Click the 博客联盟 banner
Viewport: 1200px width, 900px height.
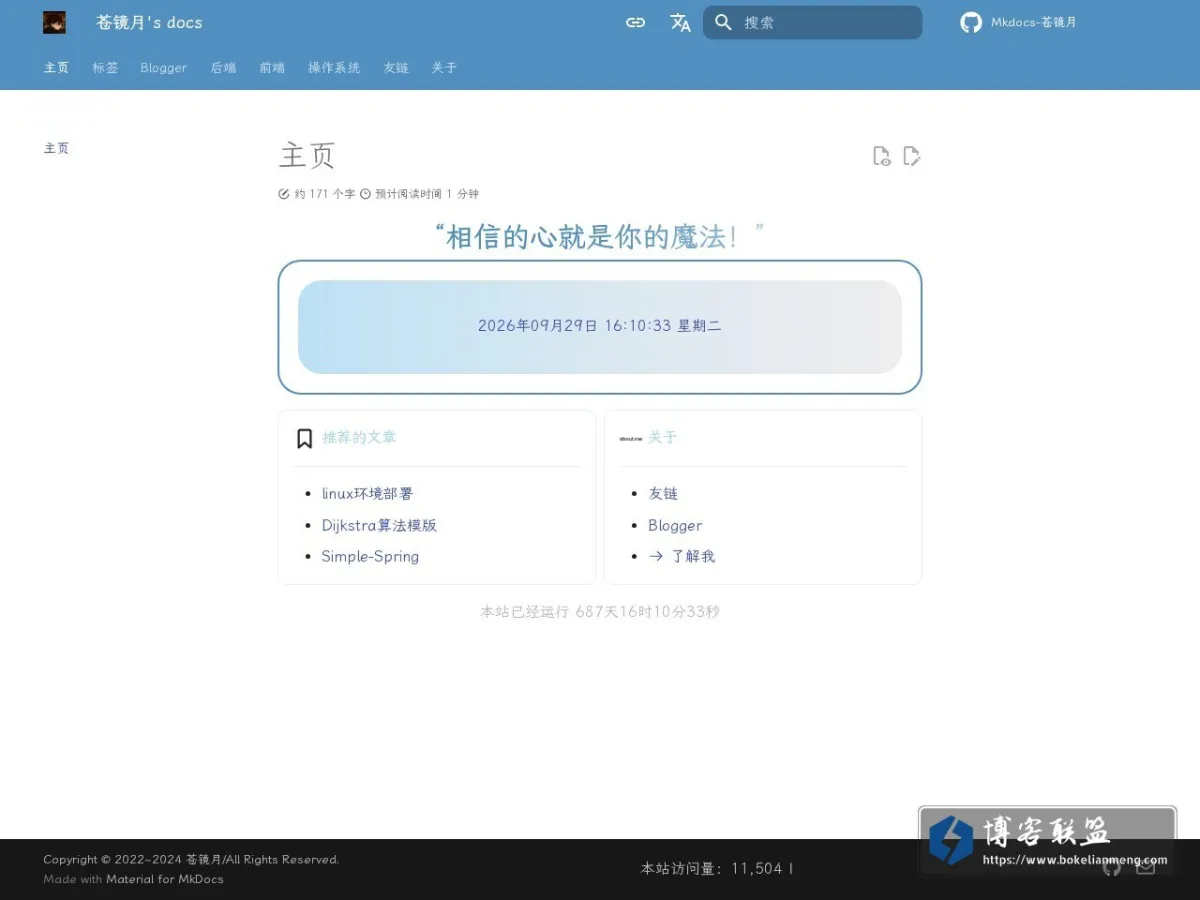click(1048, 840)
